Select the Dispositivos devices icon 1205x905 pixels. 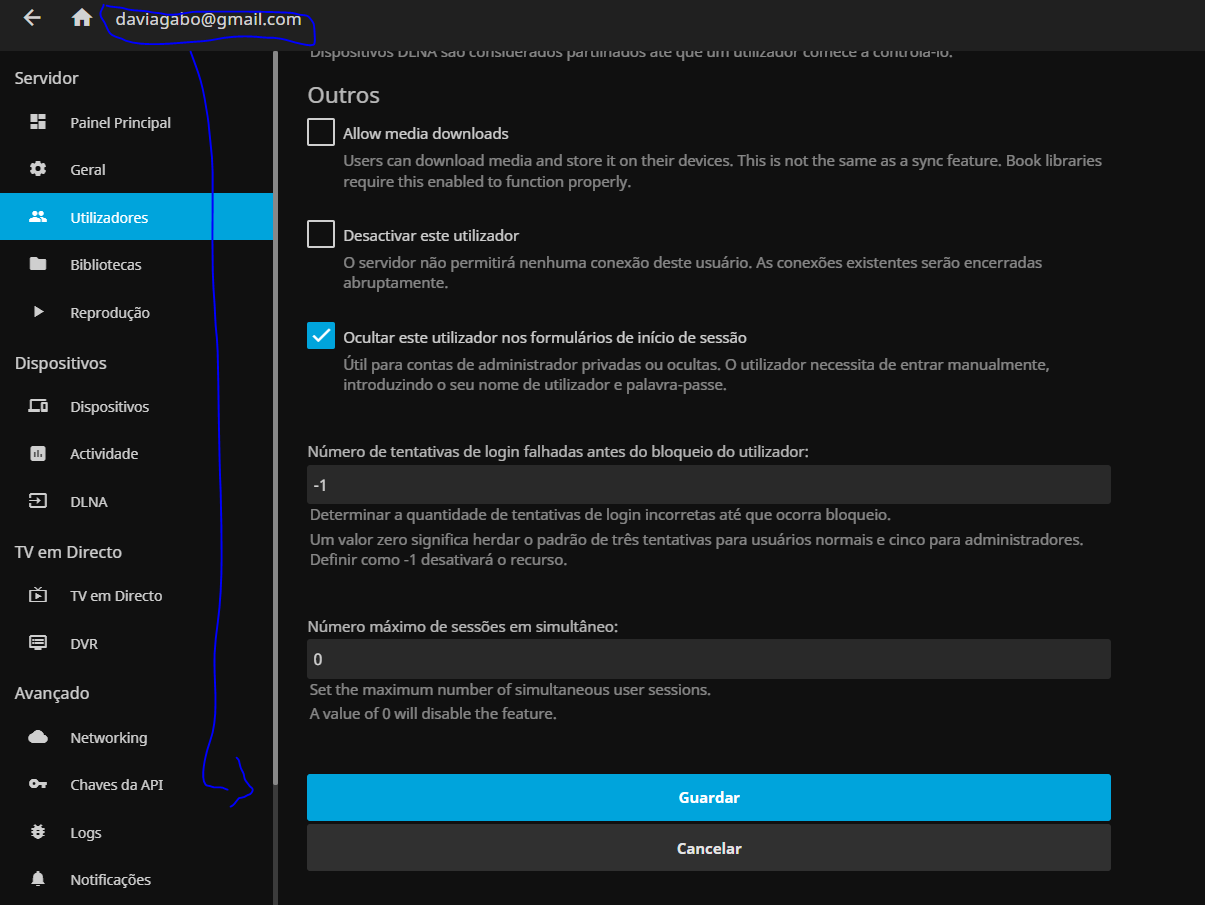(x=38, y=407)
